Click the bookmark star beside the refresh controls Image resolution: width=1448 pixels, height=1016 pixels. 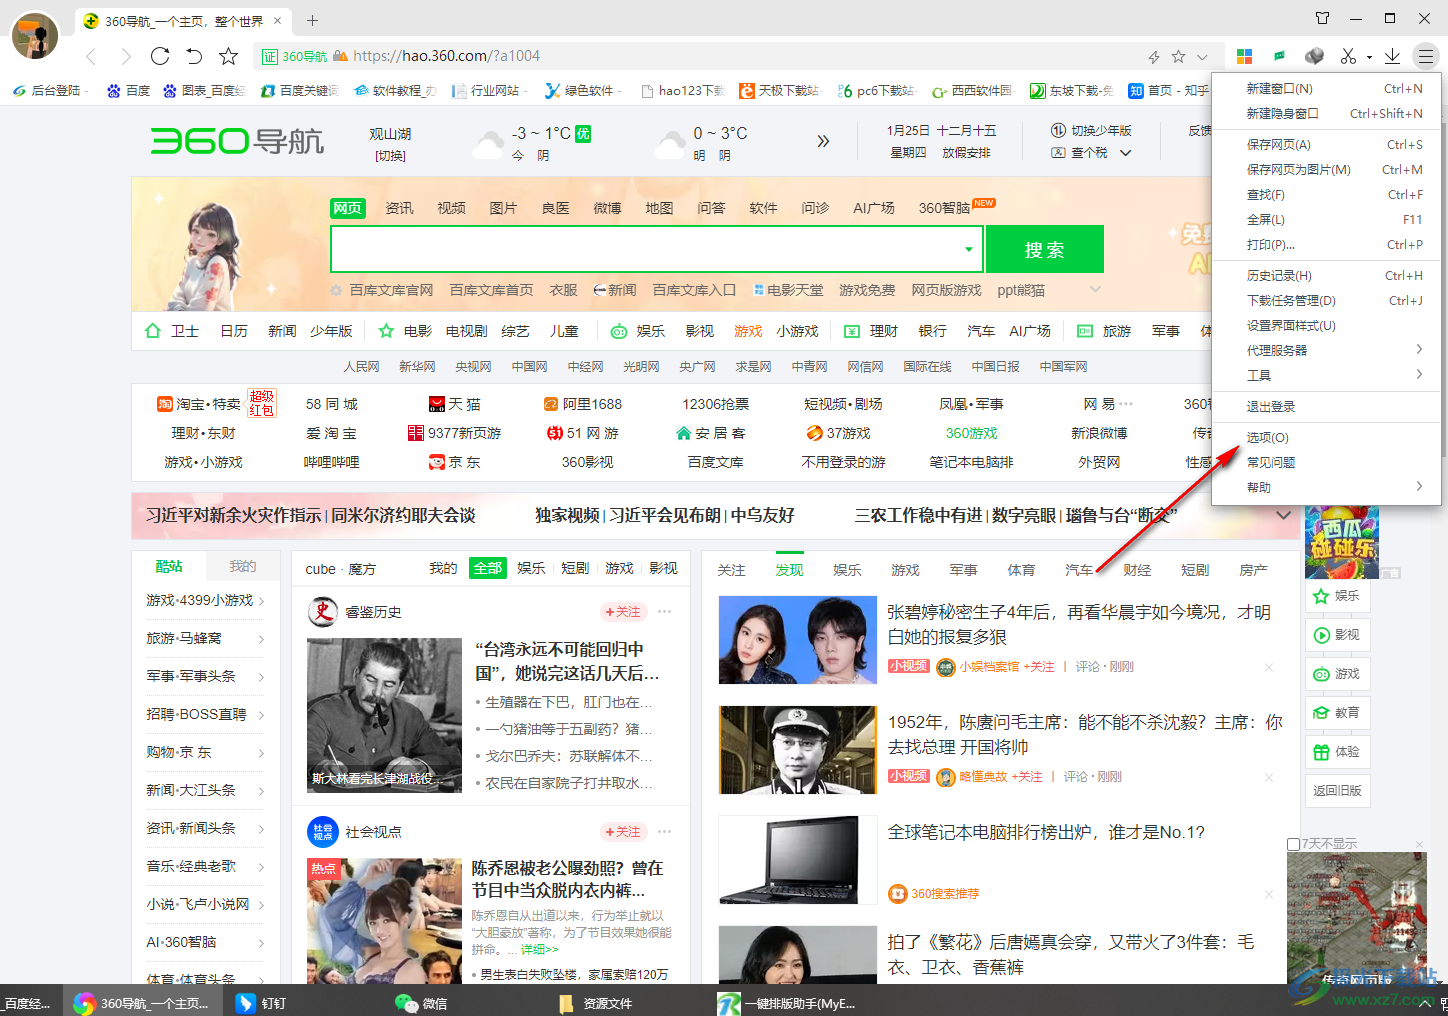click(229, 56)
